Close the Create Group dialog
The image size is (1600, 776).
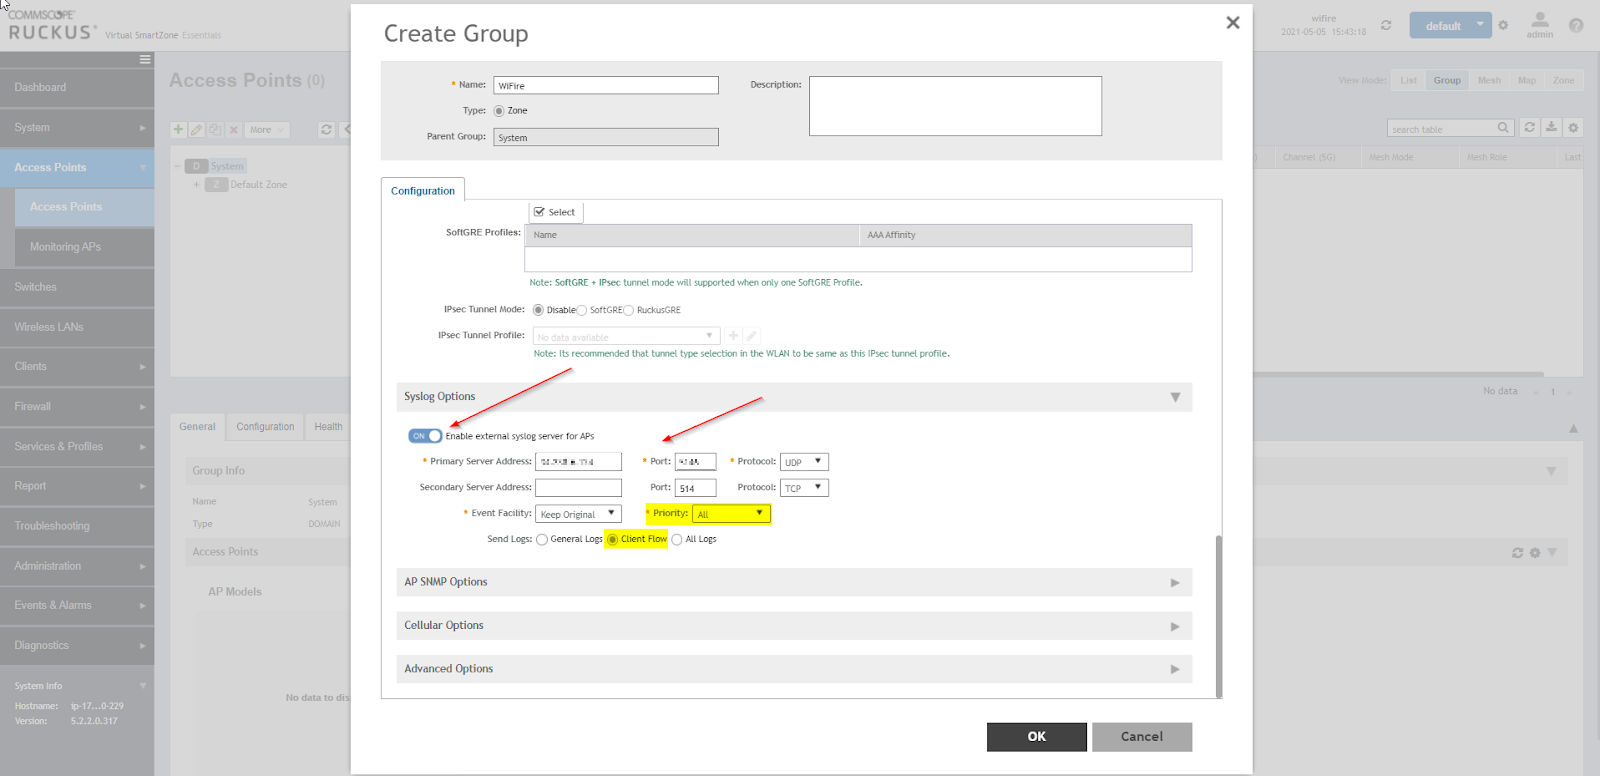coord(1233,22)
